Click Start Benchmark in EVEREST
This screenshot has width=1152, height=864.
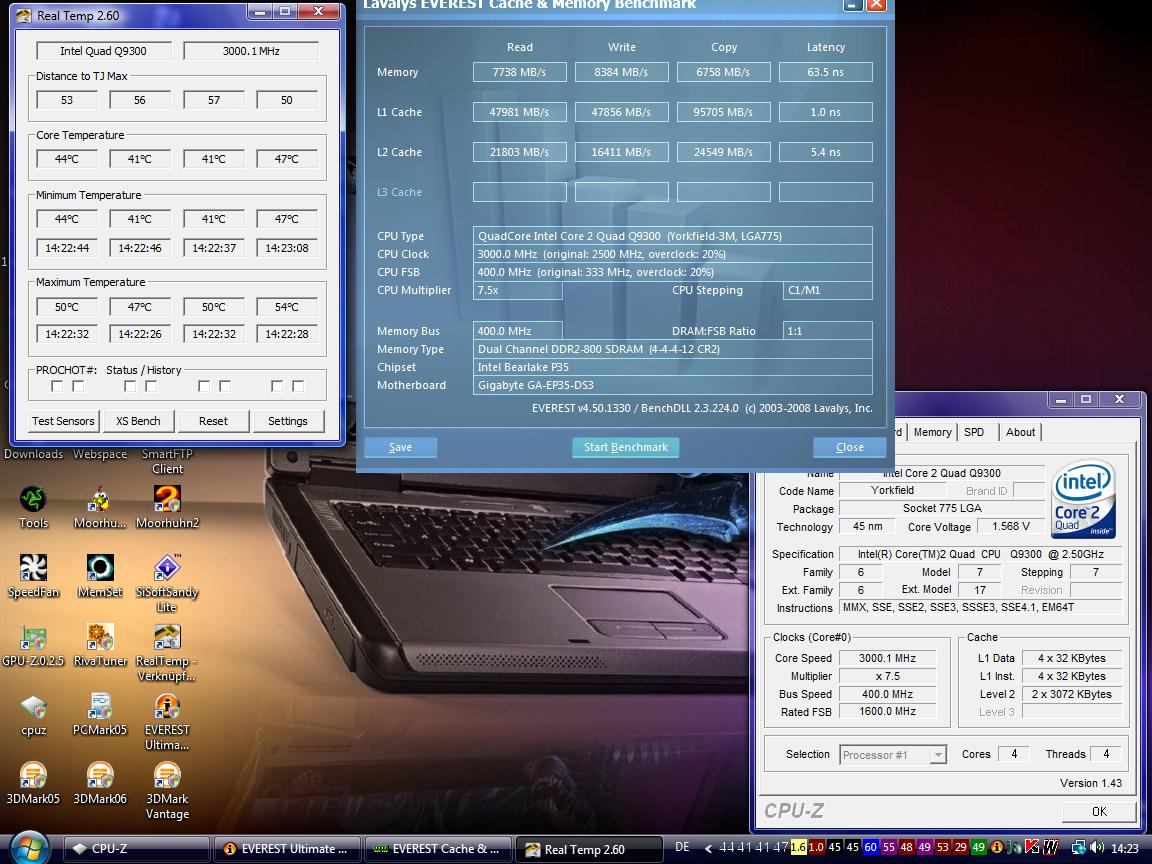626,447
